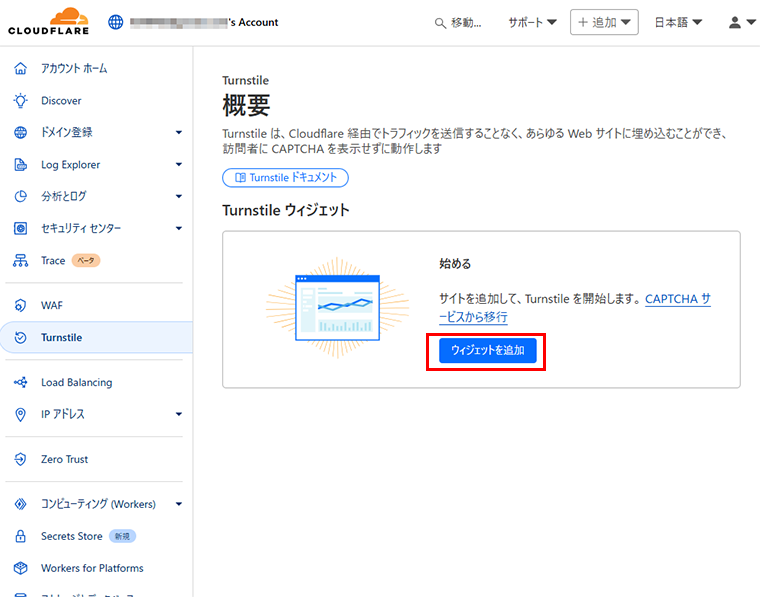Open the search magnifier icon

click(x=440, y=23)
